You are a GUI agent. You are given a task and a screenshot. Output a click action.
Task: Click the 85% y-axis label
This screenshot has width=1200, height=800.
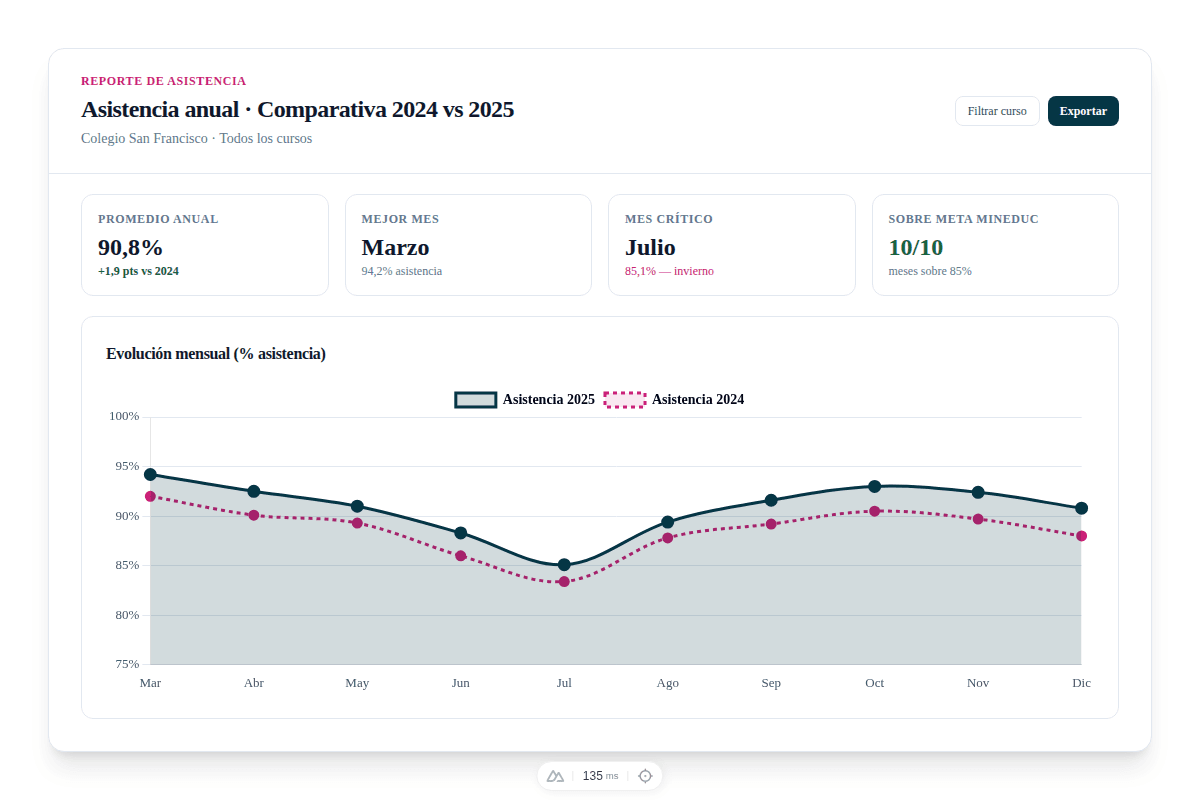[x=127, y=565]
